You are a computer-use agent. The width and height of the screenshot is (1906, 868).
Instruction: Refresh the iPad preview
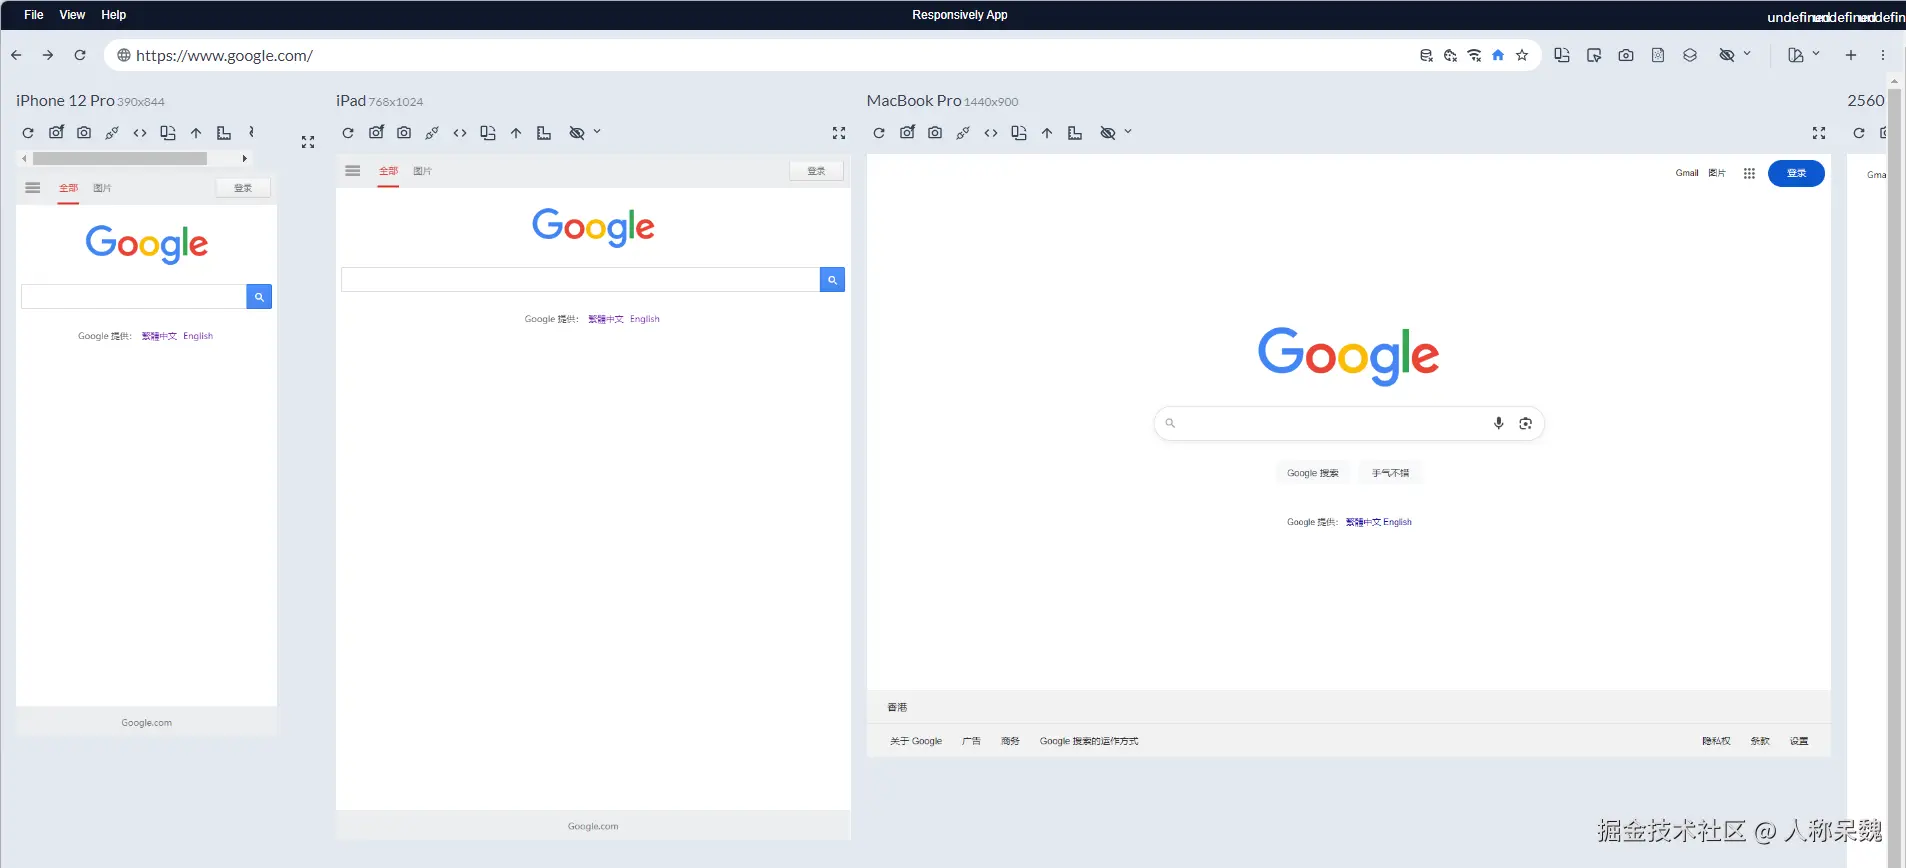point(348,133)
